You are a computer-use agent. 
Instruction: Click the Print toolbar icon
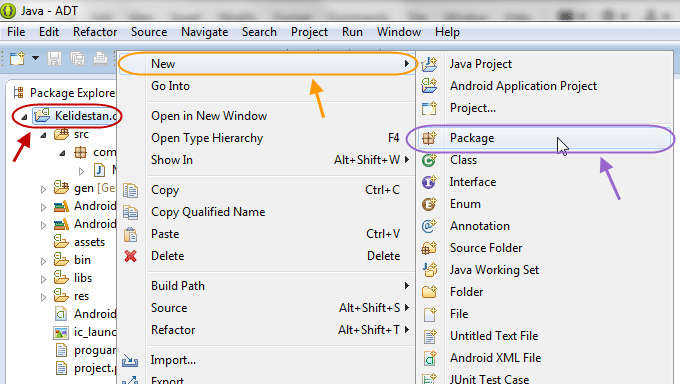100,59
